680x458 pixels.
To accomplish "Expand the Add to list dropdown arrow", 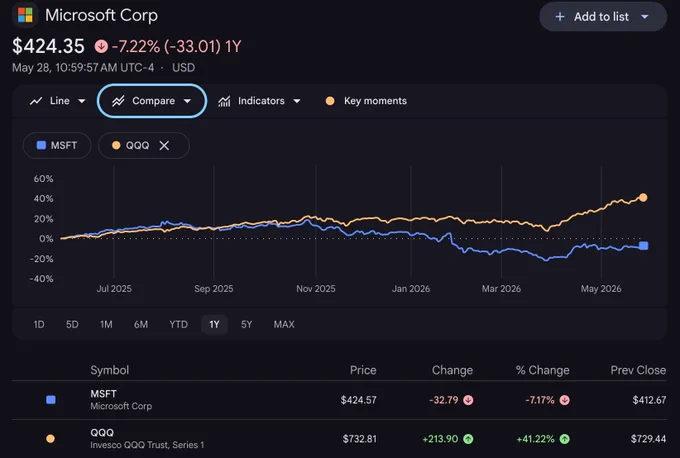I will tap(645, 17).
